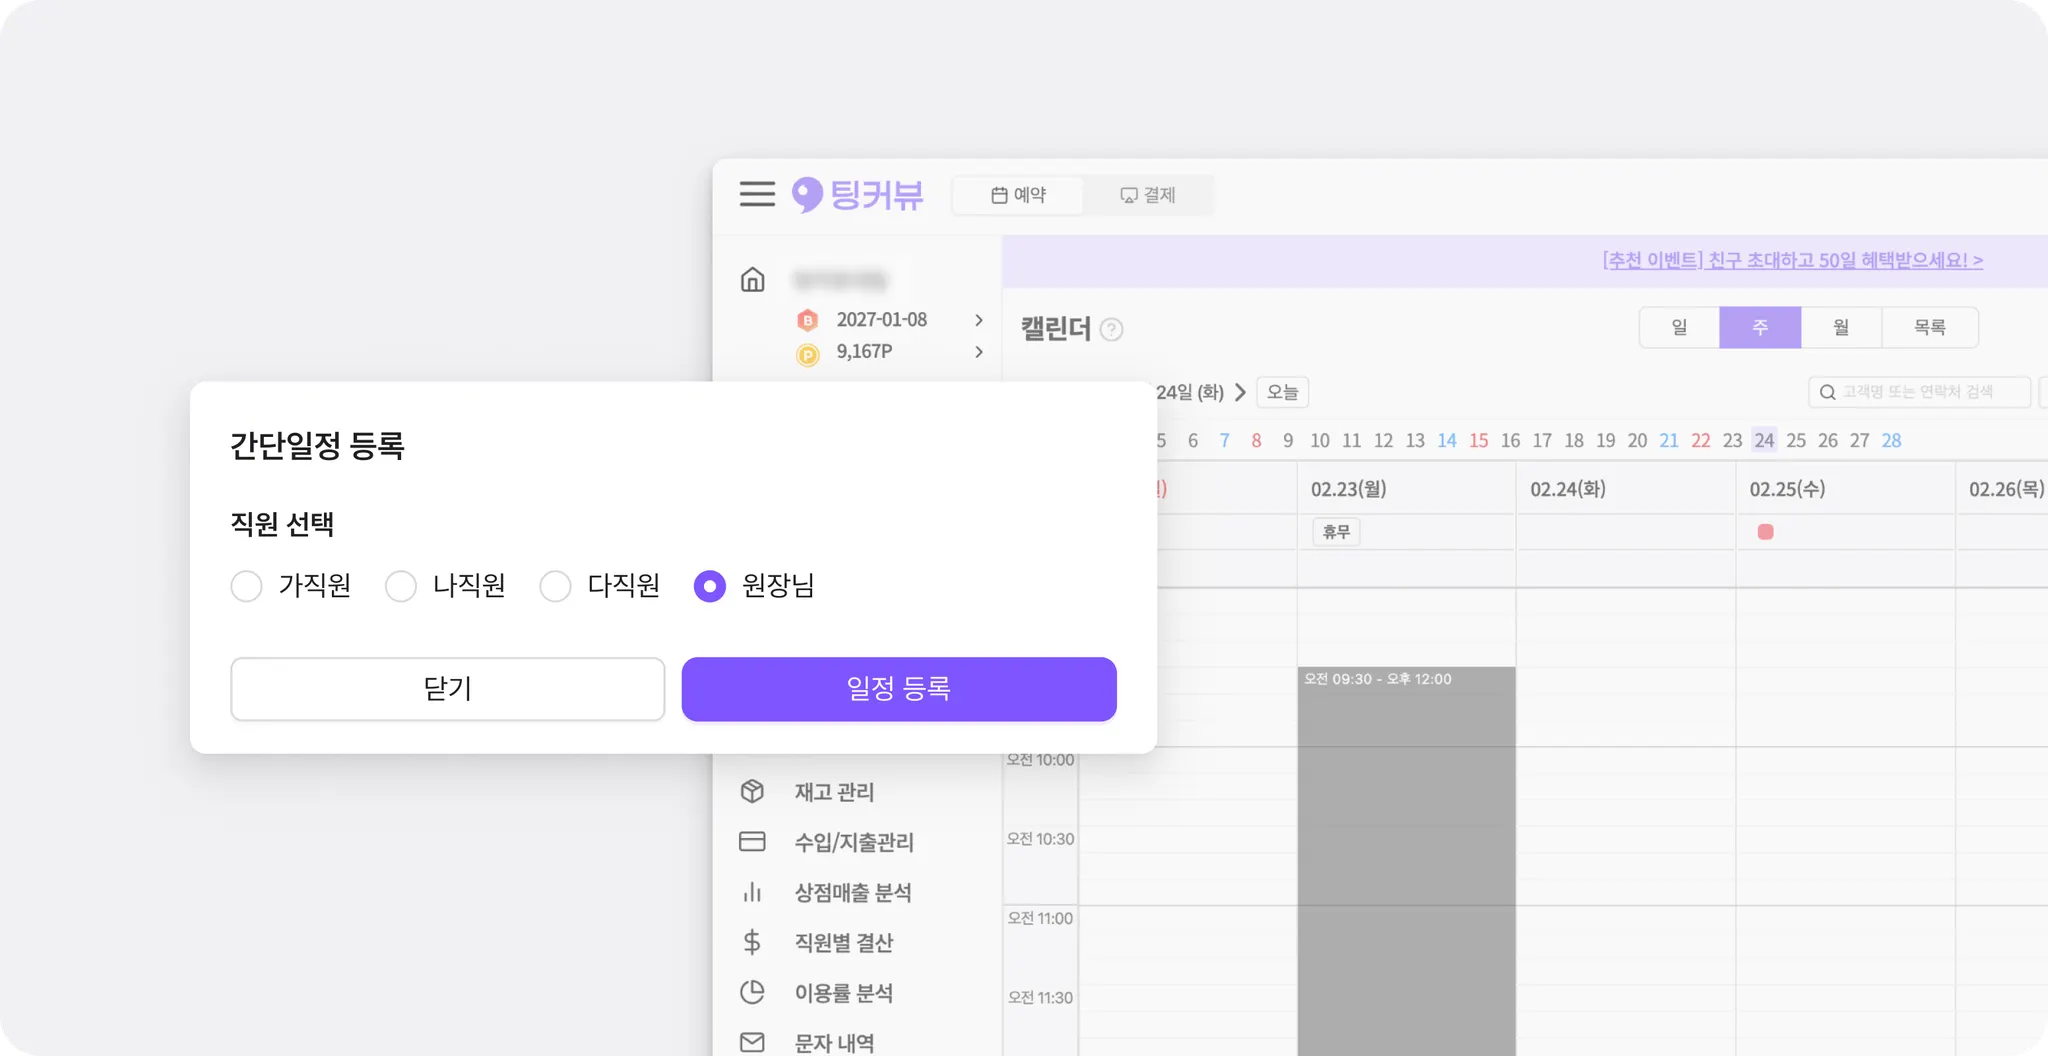Screen dimensions: 2048x1056
Task: Switch calendar to 월 view
Action: [1841, 327]
